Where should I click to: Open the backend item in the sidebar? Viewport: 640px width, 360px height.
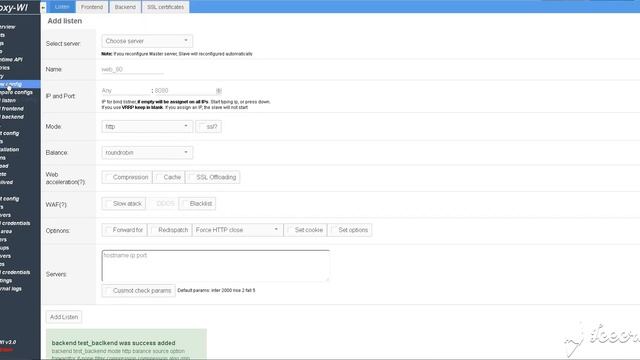click(x=12, y=117)
